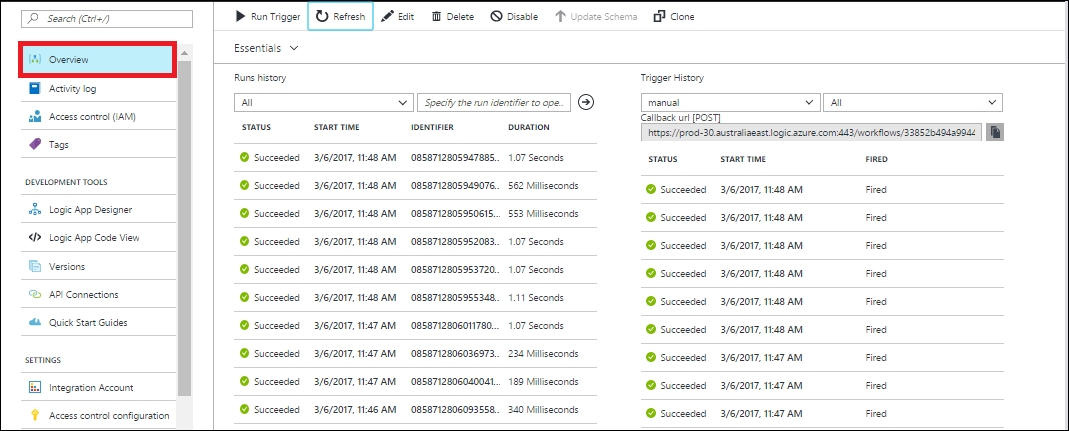Image resolution: width=1069 pixels, height=431 pixels.
Task: Click the run identifier input field
Action: point(494,102)
